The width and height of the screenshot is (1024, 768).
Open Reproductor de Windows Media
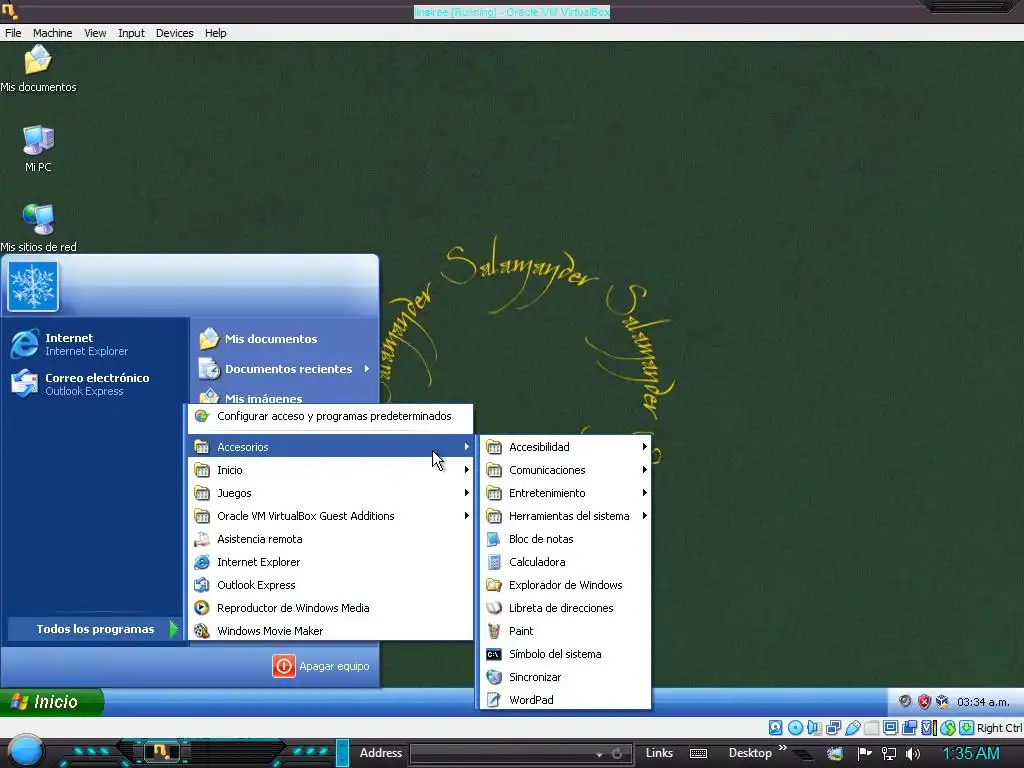330,608
